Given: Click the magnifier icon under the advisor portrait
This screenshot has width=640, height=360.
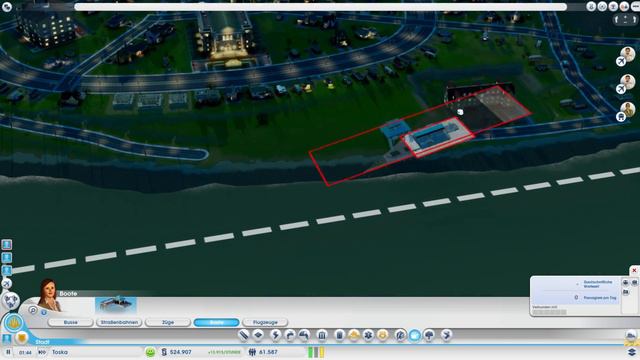Looking at the screenshot, I should (33, 311).
